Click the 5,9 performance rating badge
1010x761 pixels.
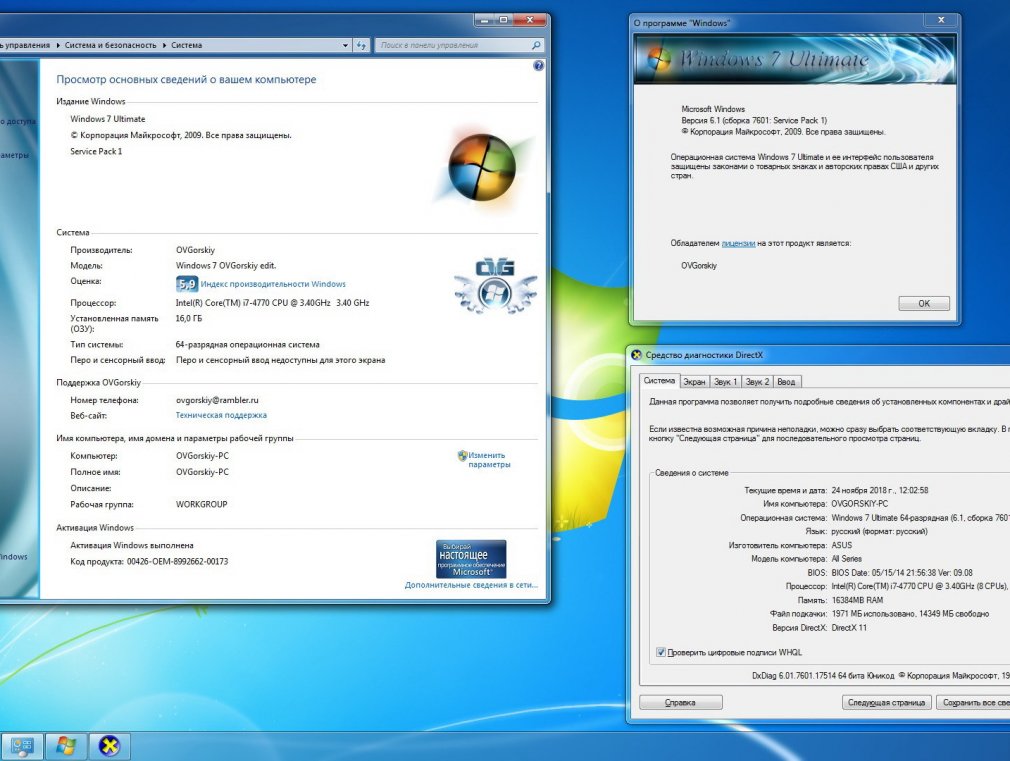click(186, 284)
